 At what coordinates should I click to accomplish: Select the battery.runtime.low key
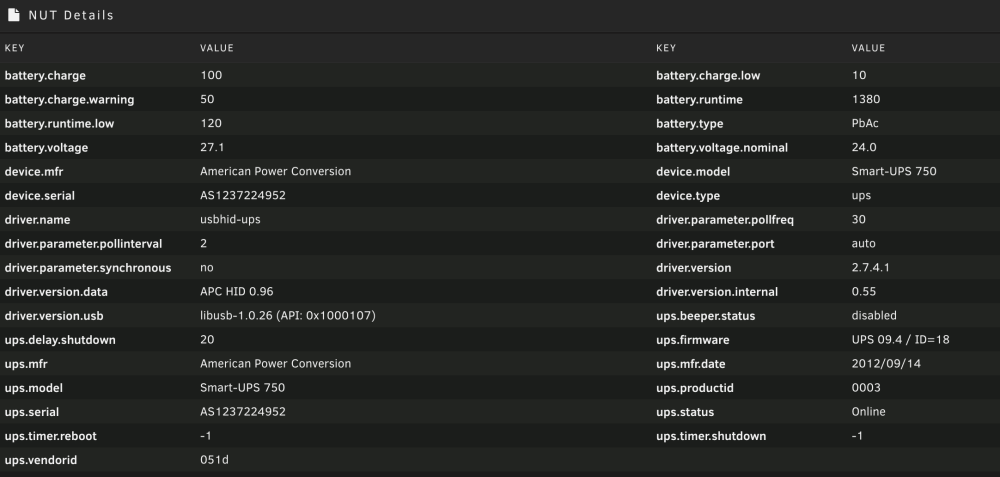(x=59, y=124)
